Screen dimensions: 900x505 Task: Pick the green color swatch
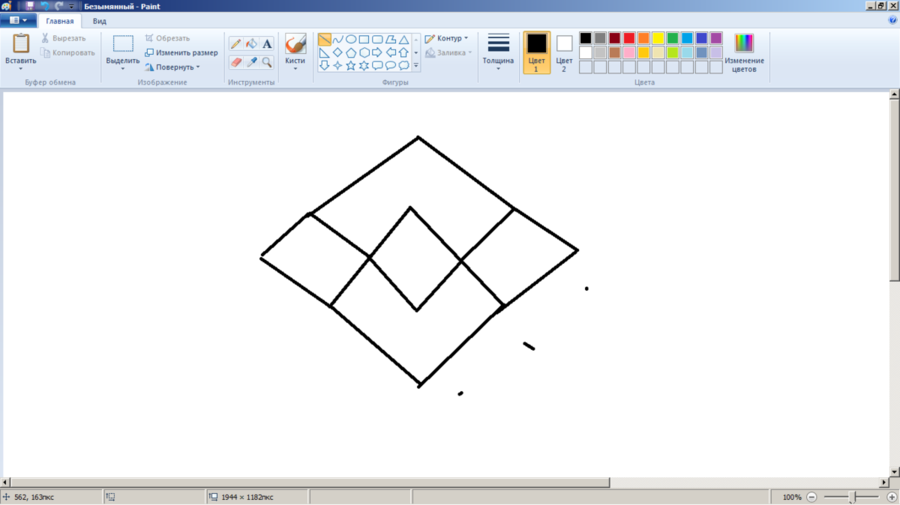(x=673, y=38)
